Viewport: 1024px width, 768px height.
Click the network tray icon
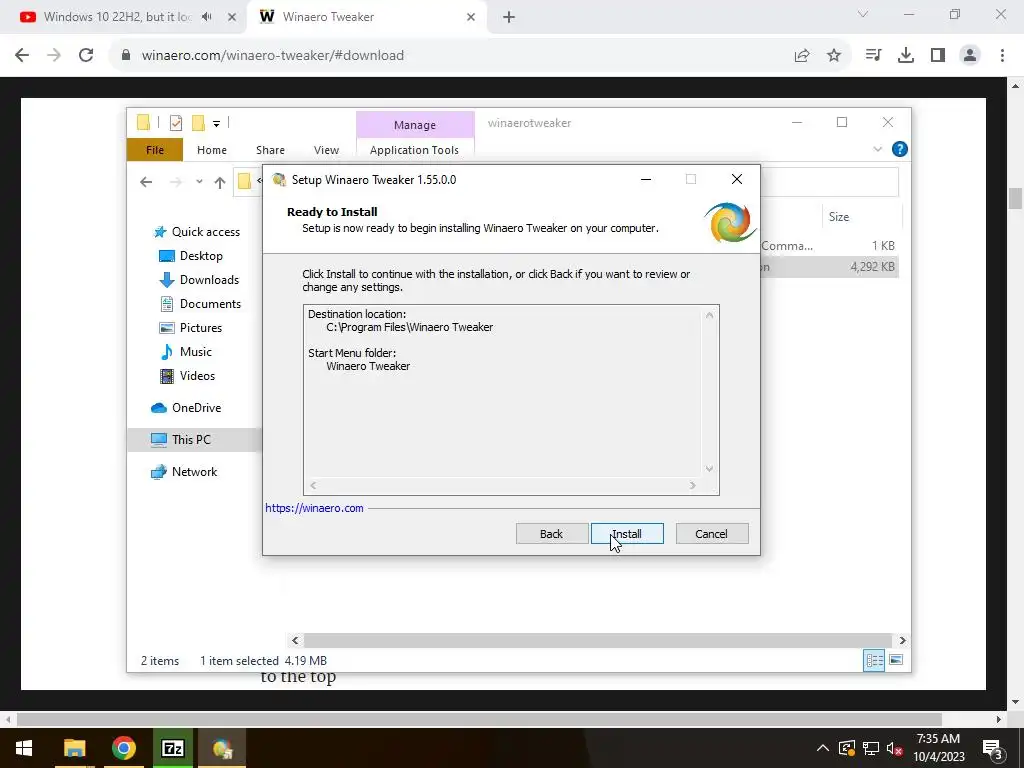click(x=871, y=748)
